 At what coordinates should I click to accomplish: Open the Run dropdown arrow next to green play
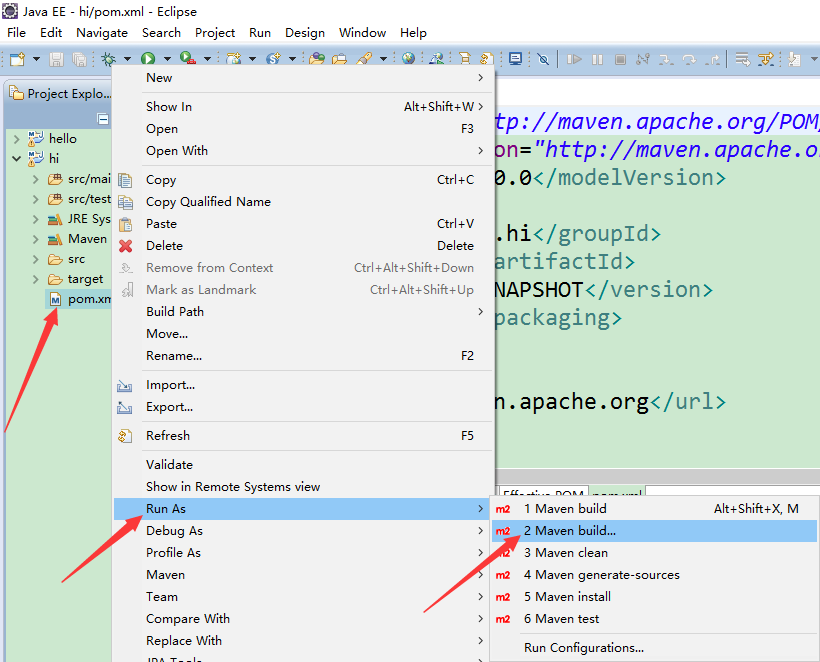(x=167, y=59)
